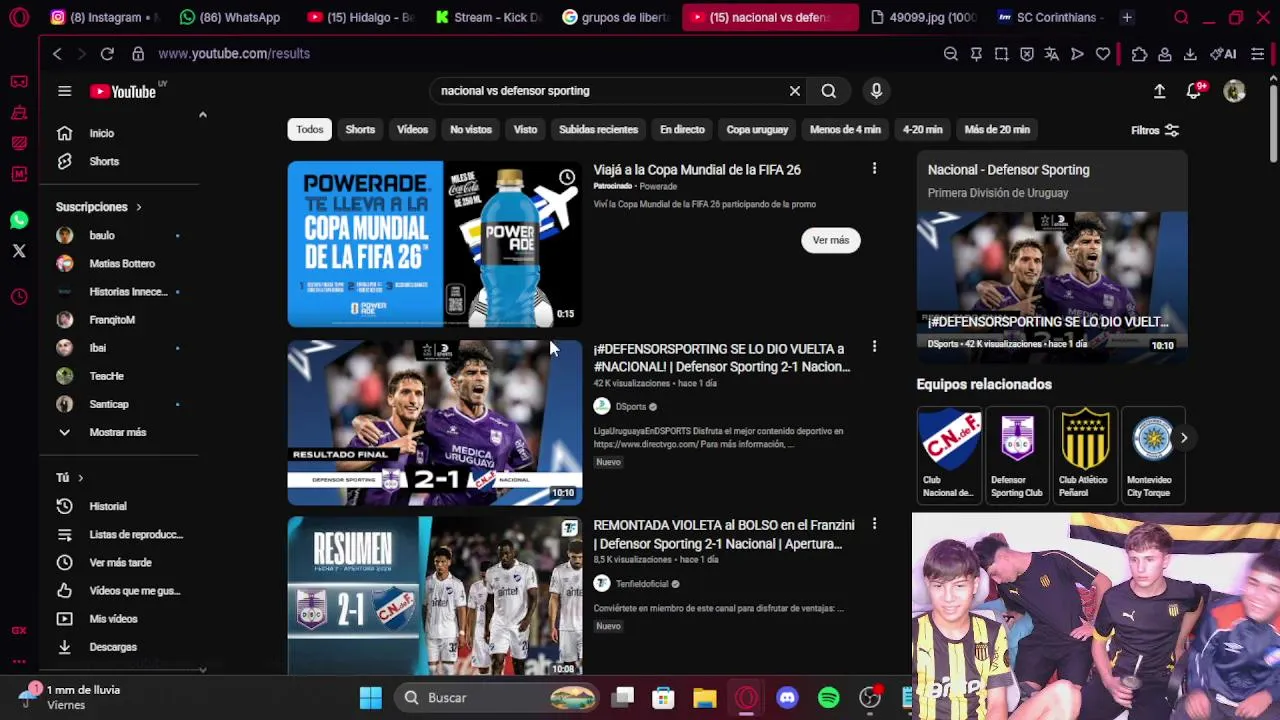Take a snapshot with the capture icon
The height and width of the screenshot is (720, 1280).
coord(1001,54)
